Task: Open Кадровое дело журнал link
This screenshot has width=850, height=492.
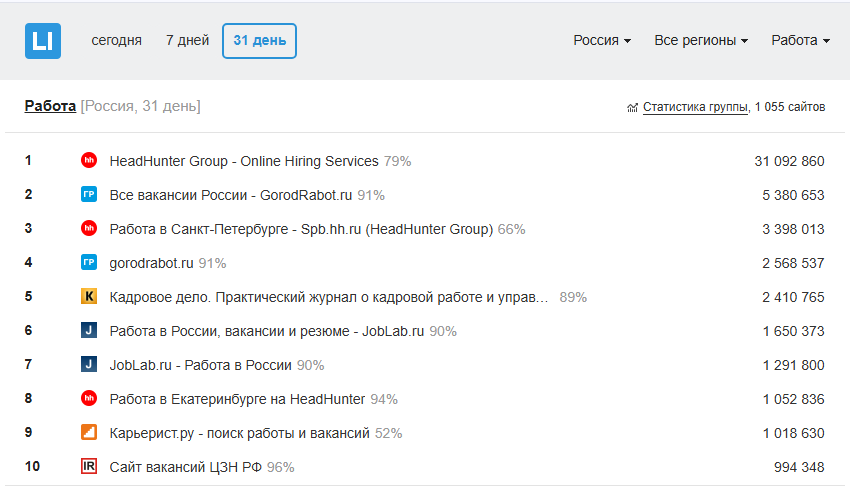Action: 329,297
